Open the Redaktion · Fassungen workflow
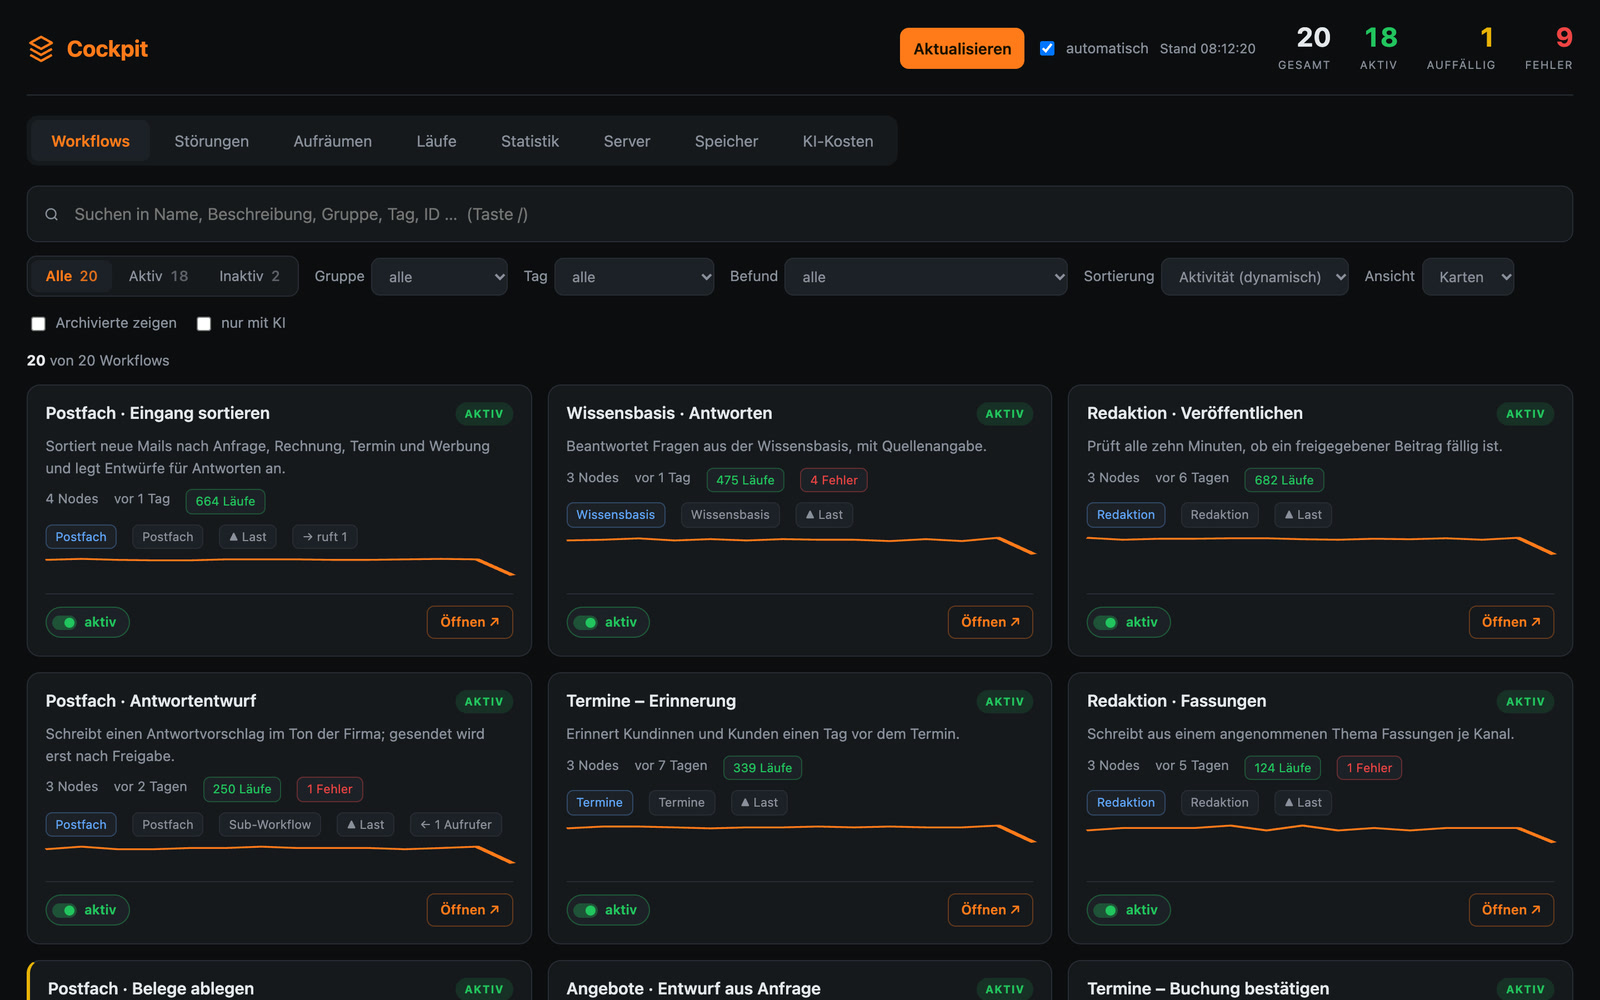Screen dimensions: 1600x1000 1511,910
